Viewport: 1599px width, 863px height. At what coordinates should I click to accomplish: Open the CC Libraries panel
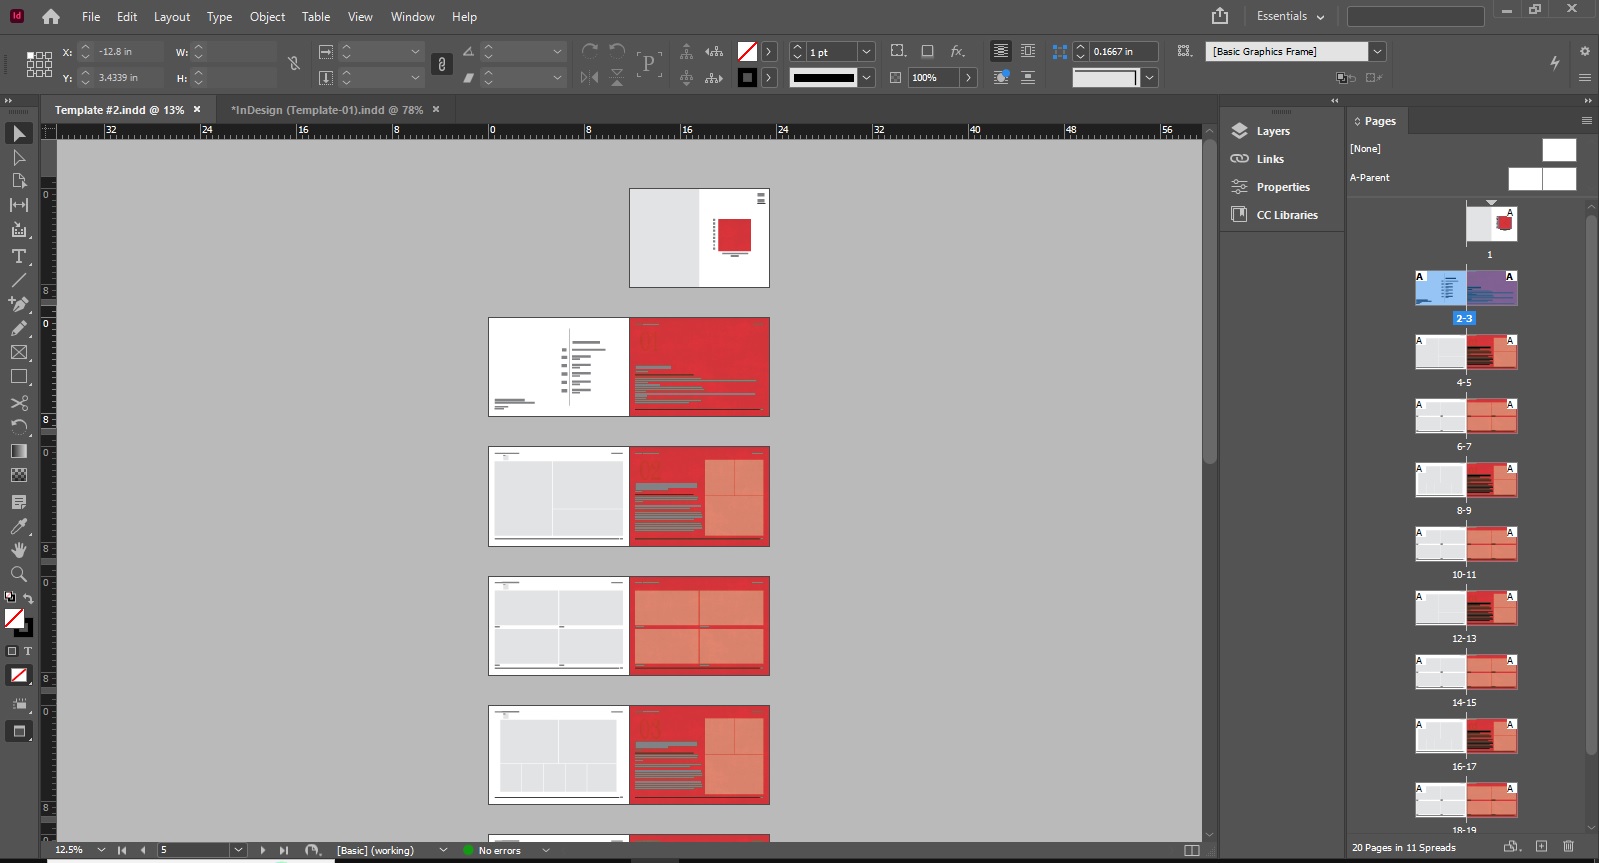tap(1286, 215)
